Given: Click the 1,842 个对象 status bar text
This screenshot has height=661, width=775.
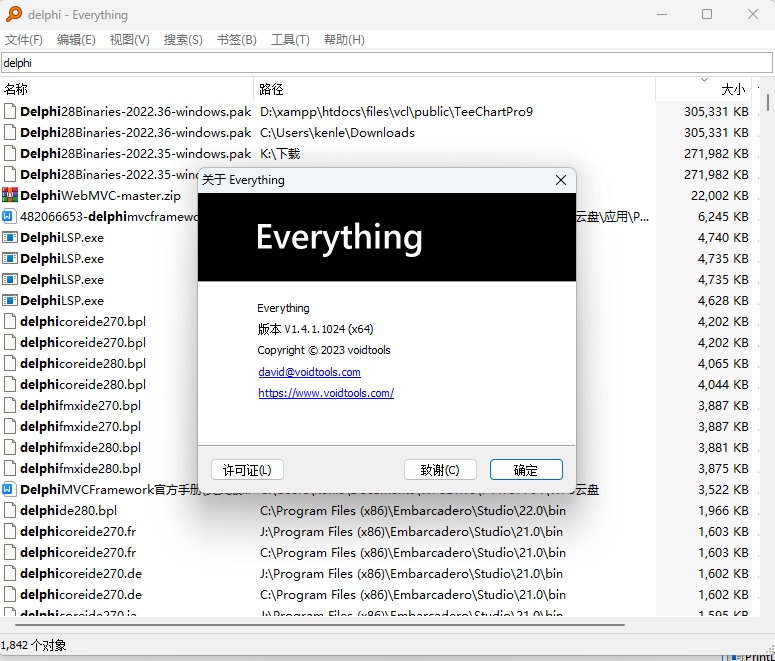Looking at the screenshot, I should [x=33, y=645].
